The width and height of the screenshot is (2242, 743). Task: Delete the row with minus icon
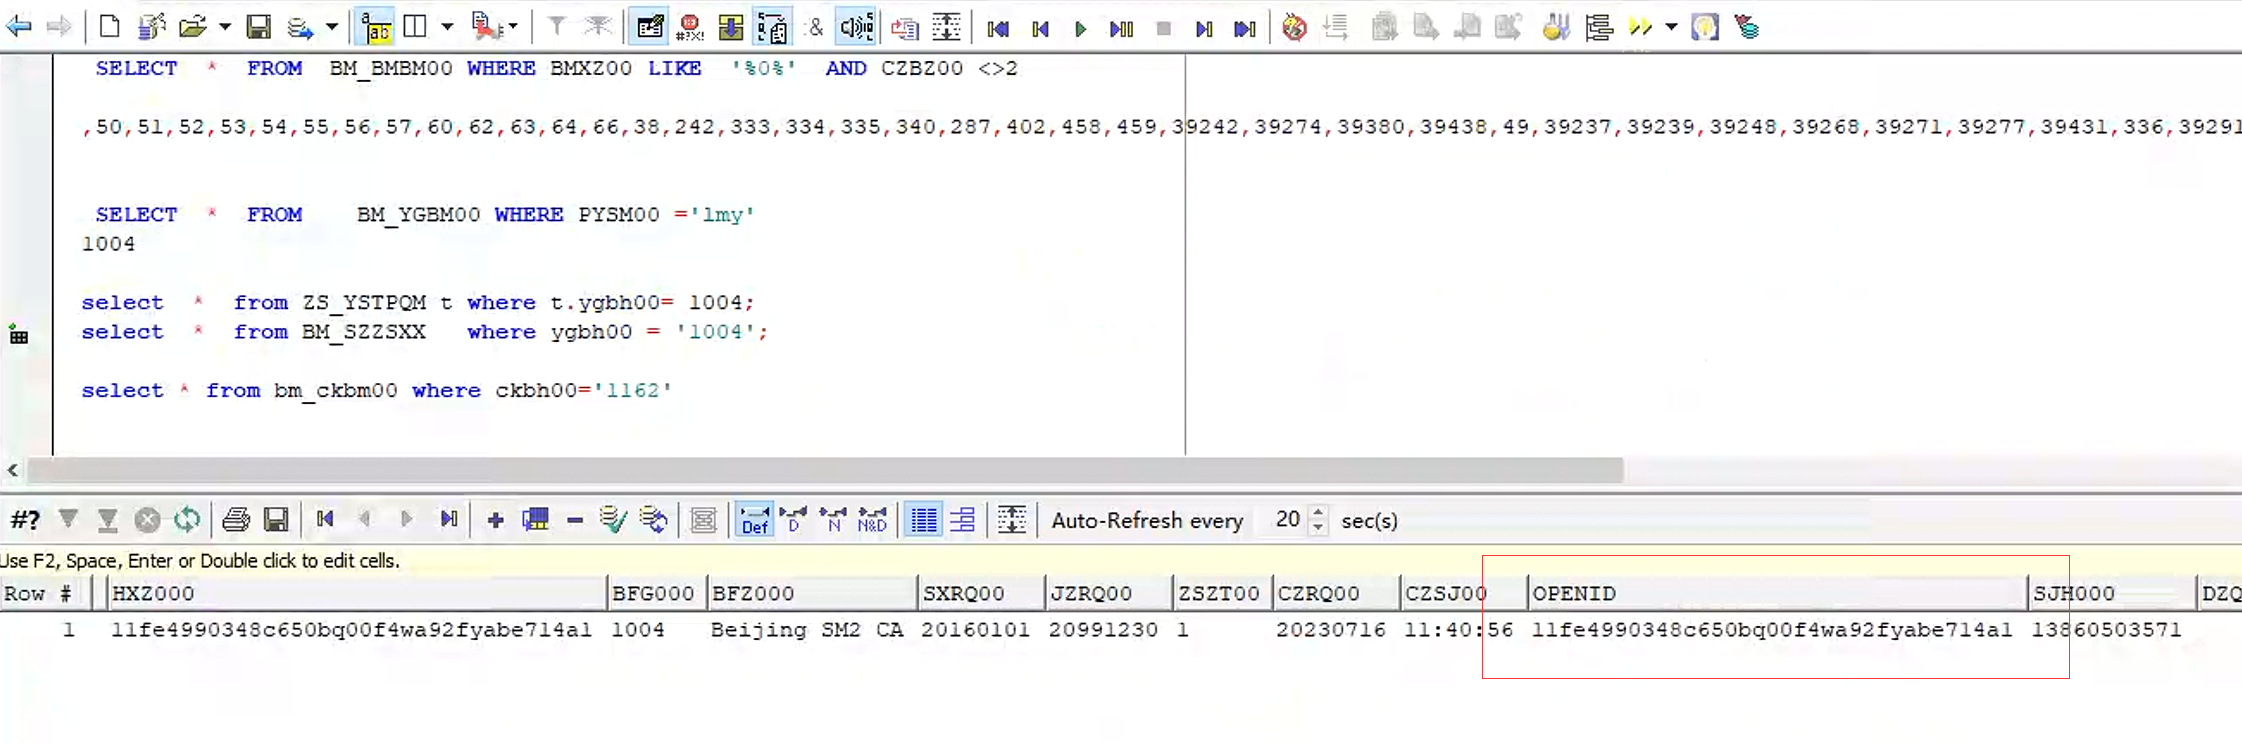point(575,520)
